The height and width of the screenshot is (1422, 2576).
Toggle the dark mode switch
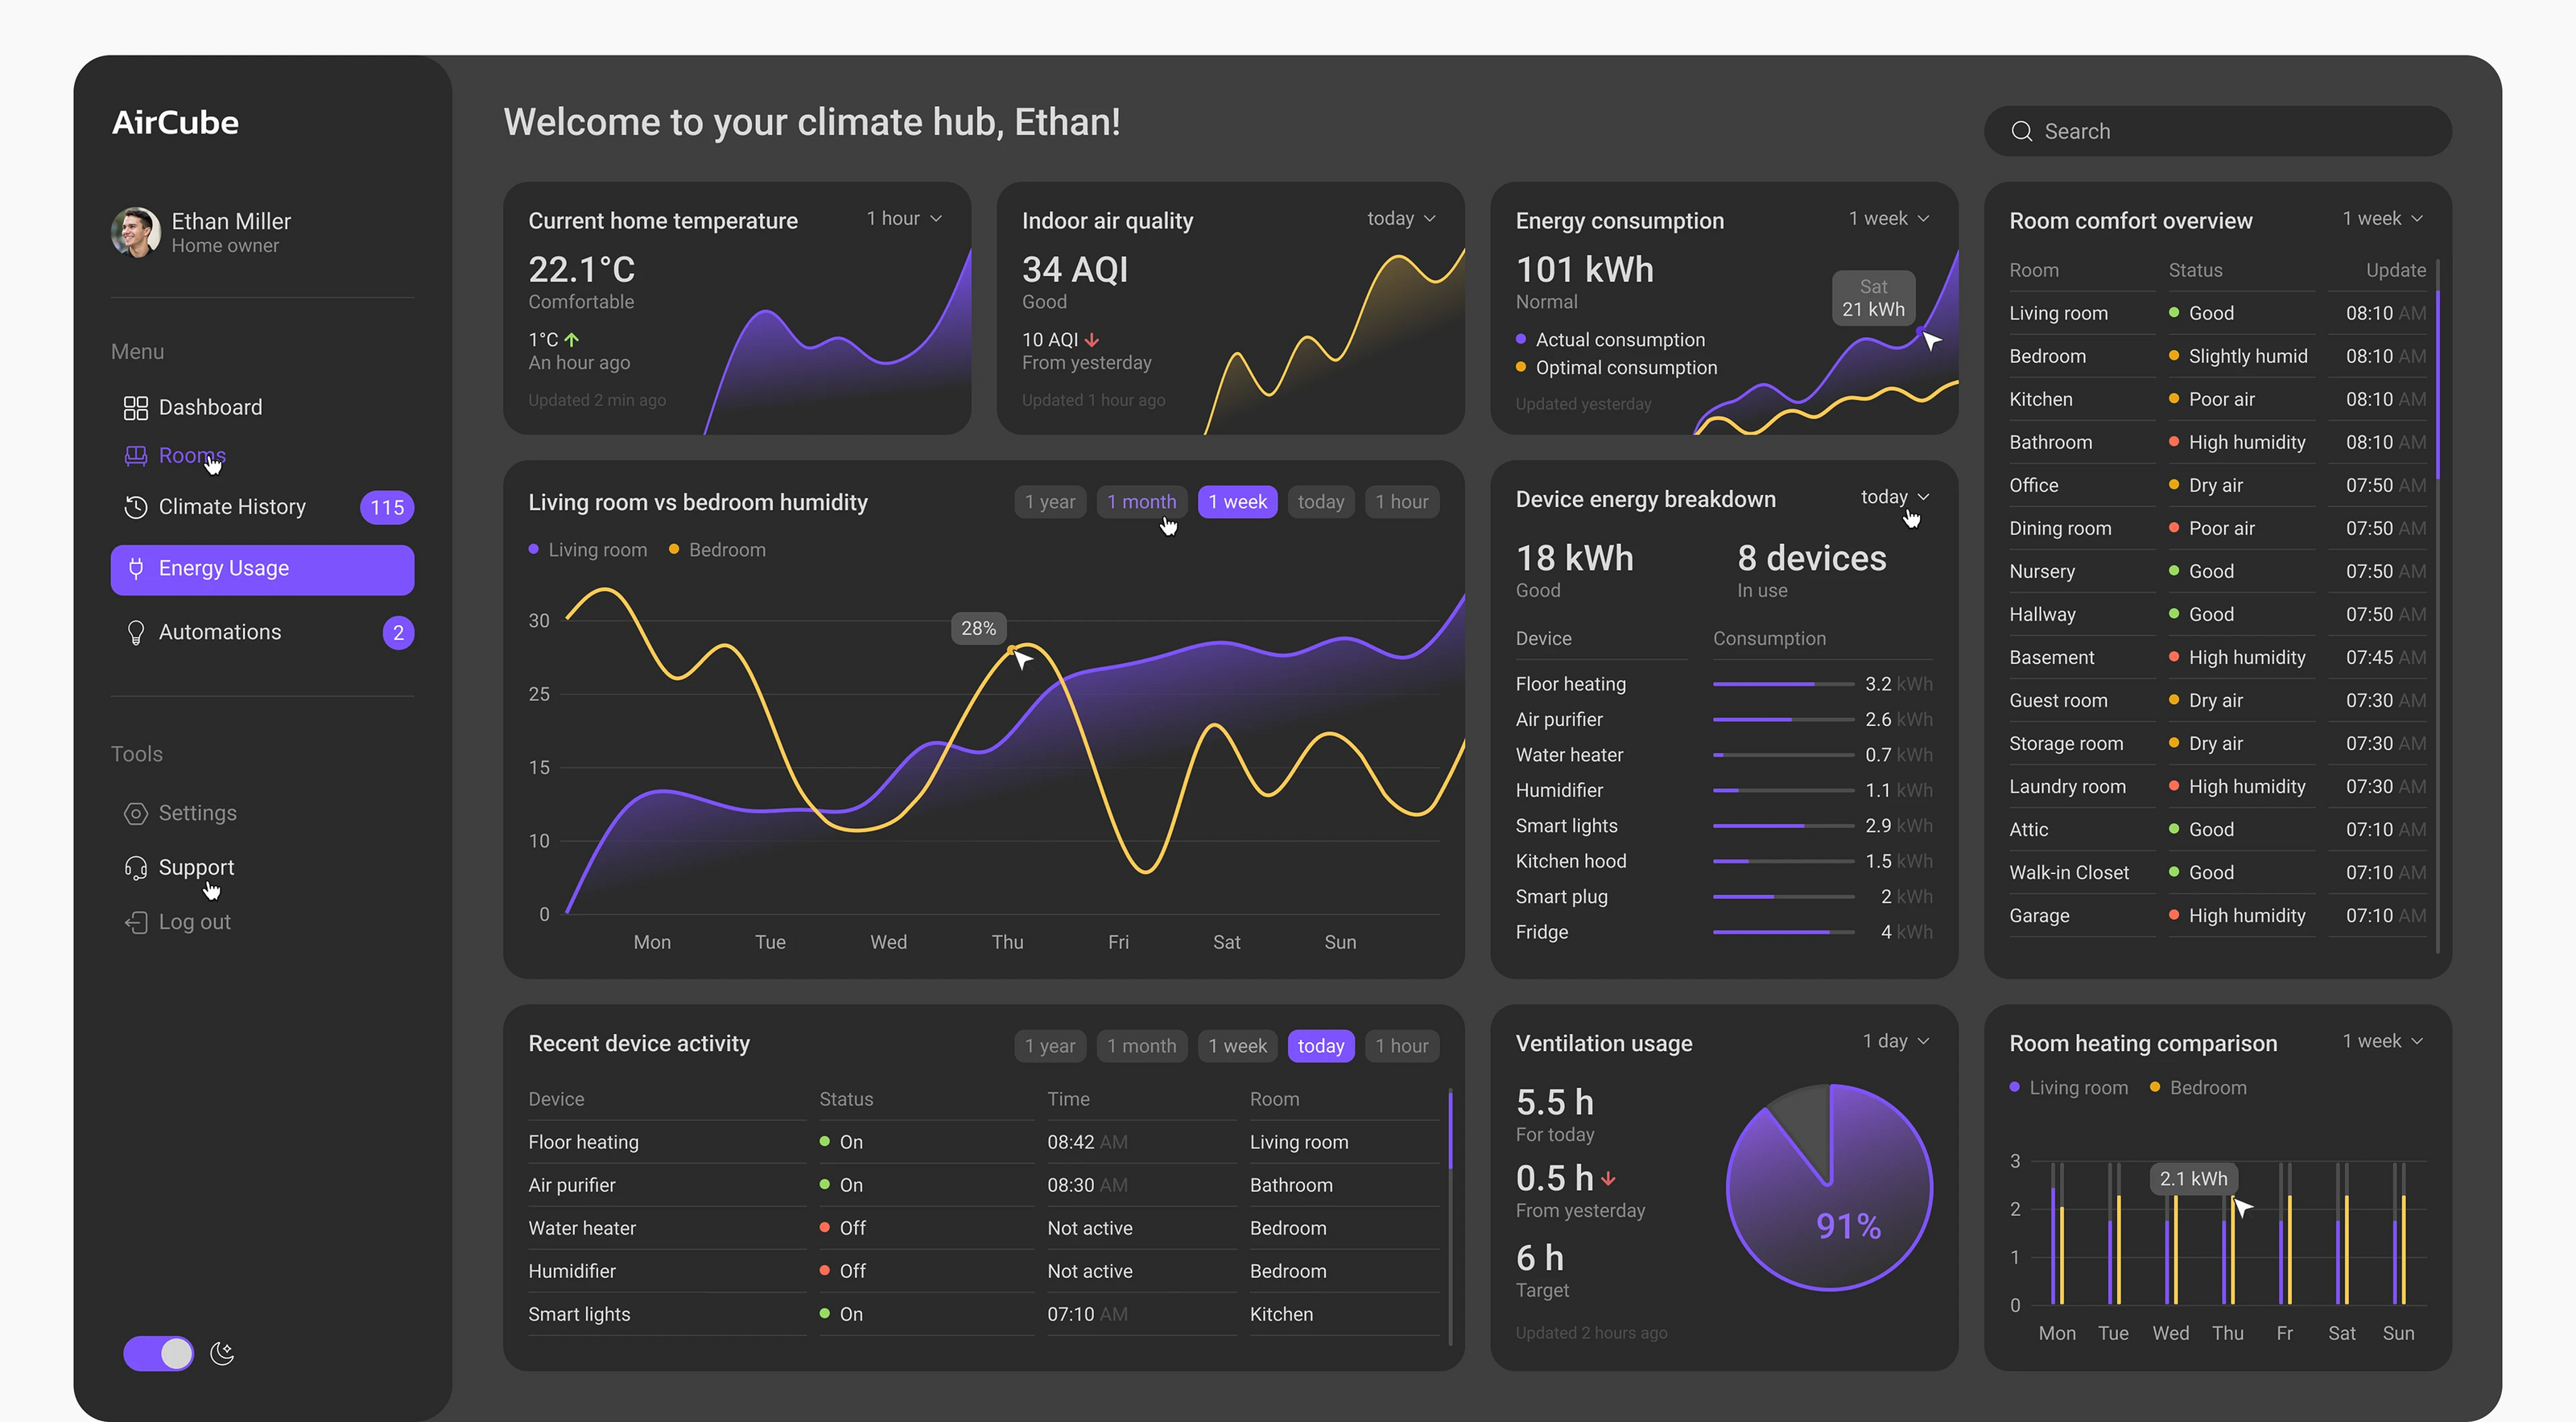[x=158, y=1354]
